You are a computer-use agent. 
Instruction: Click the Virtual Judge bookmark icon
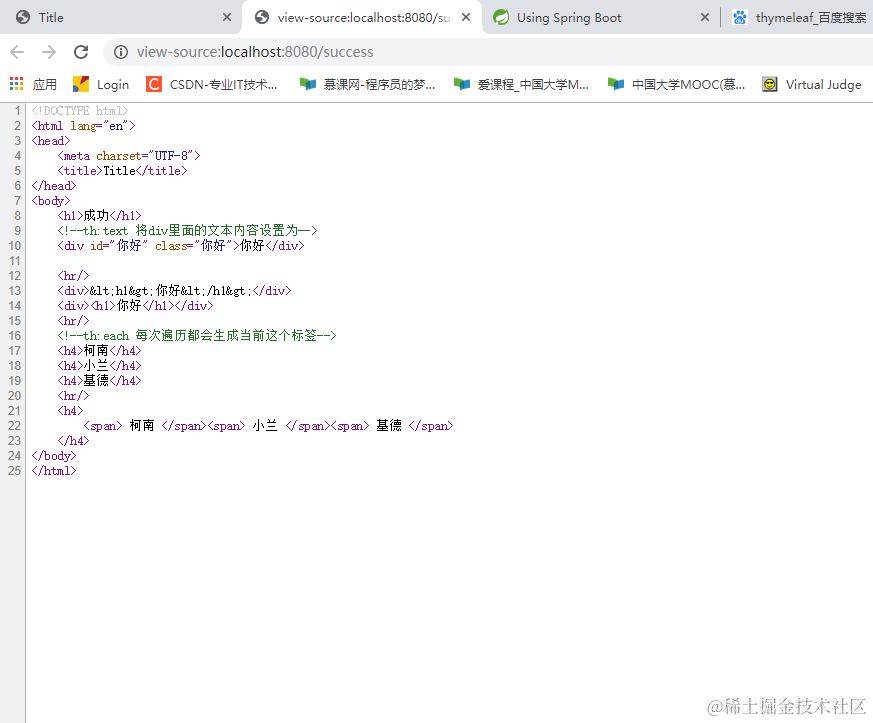(770, 84)
